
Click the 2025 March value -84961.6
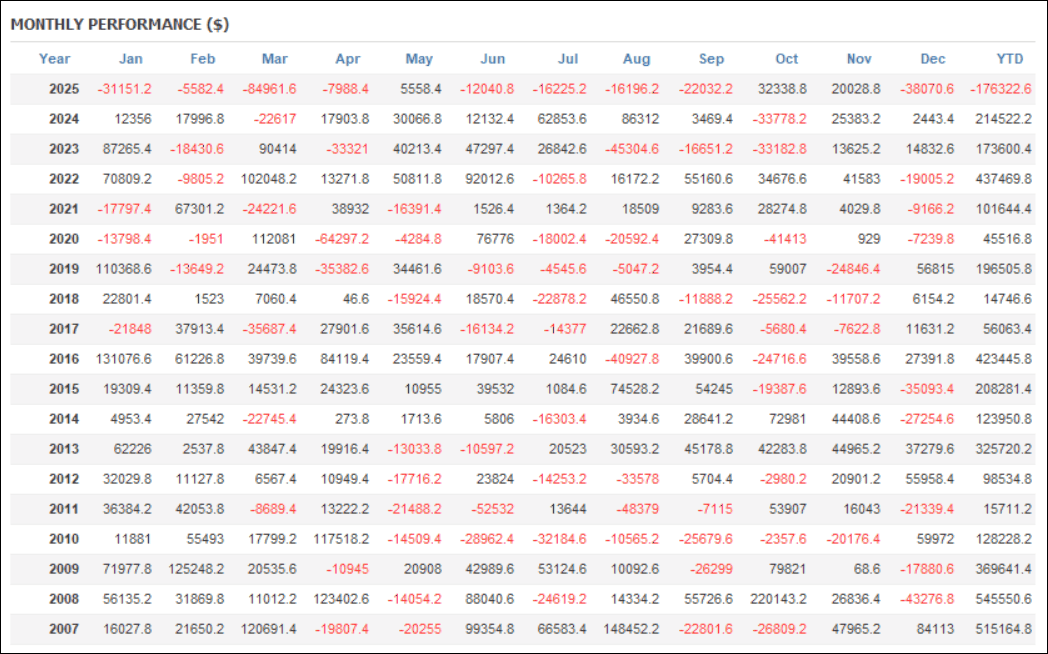click(269, 89)
